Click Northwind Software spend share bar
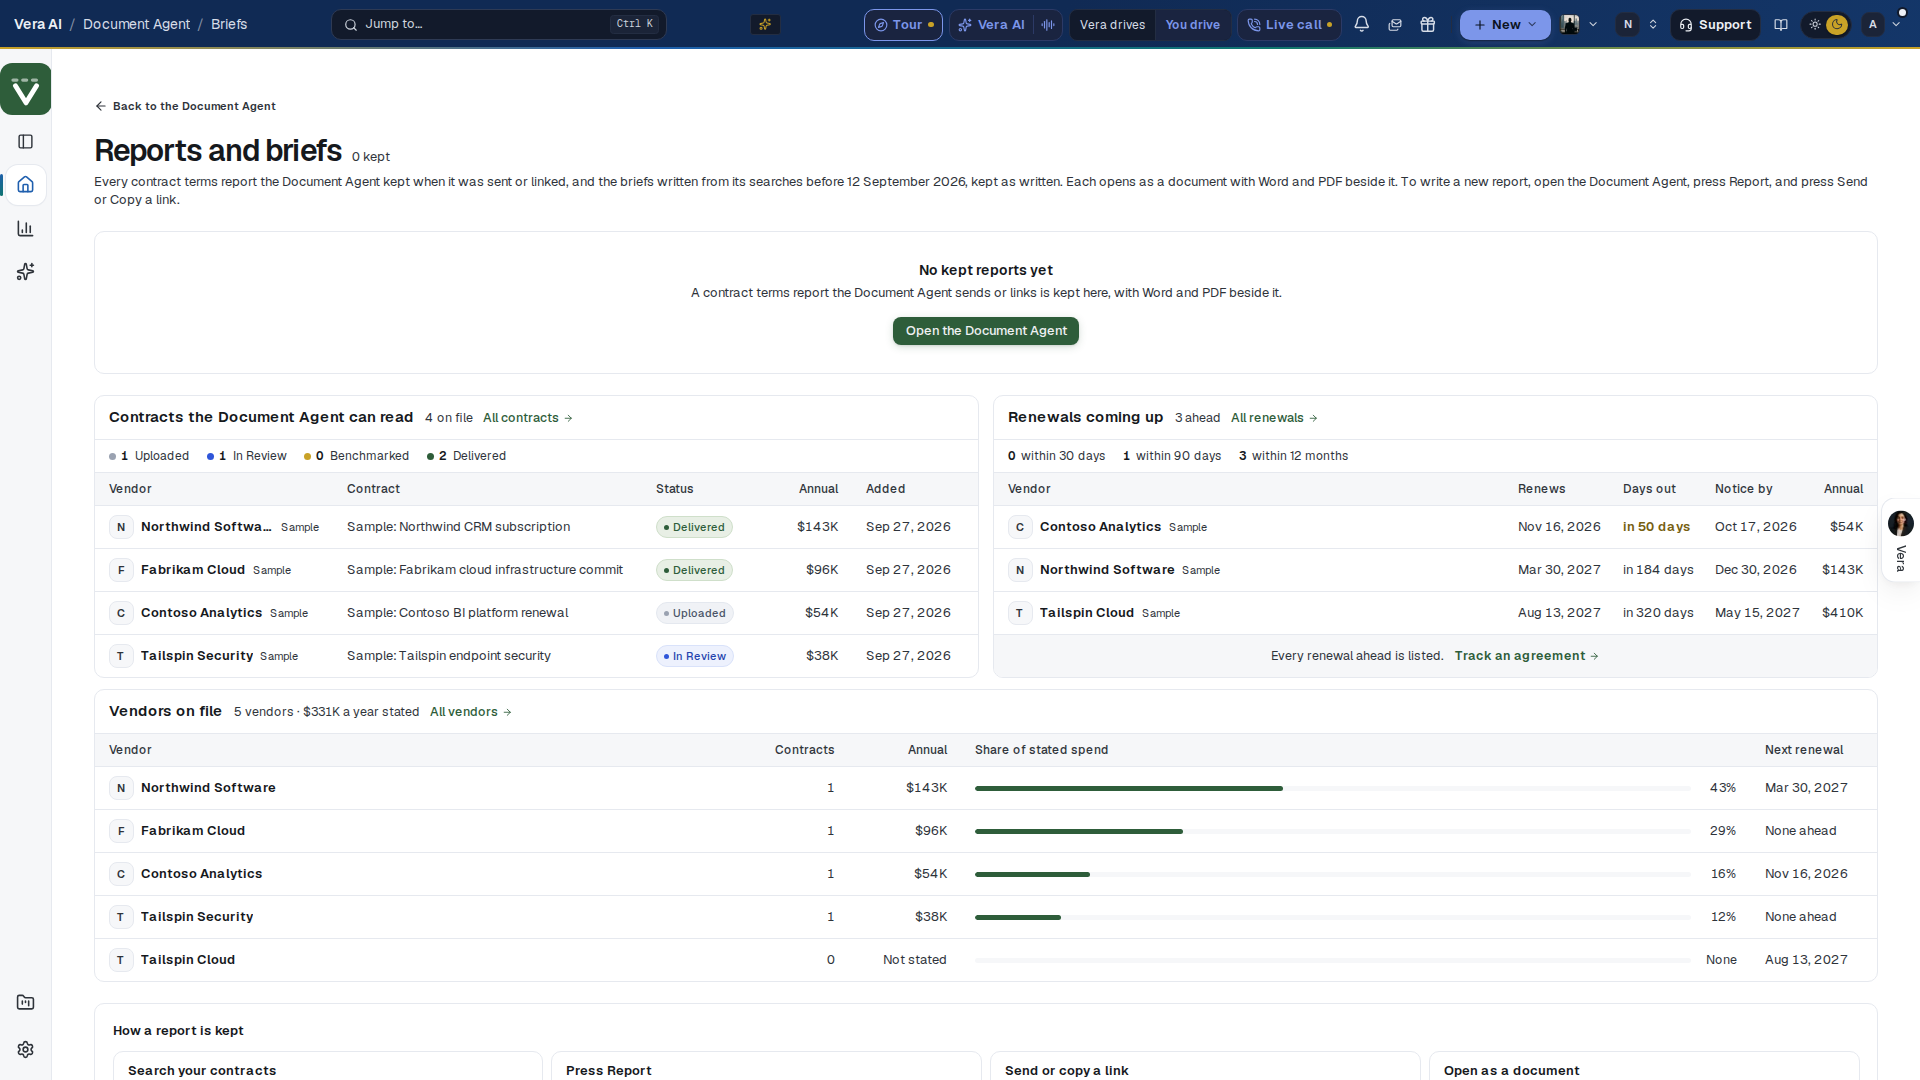Image resolution: width=1920 pixels, height=1080 pixels. [1332, 788]
